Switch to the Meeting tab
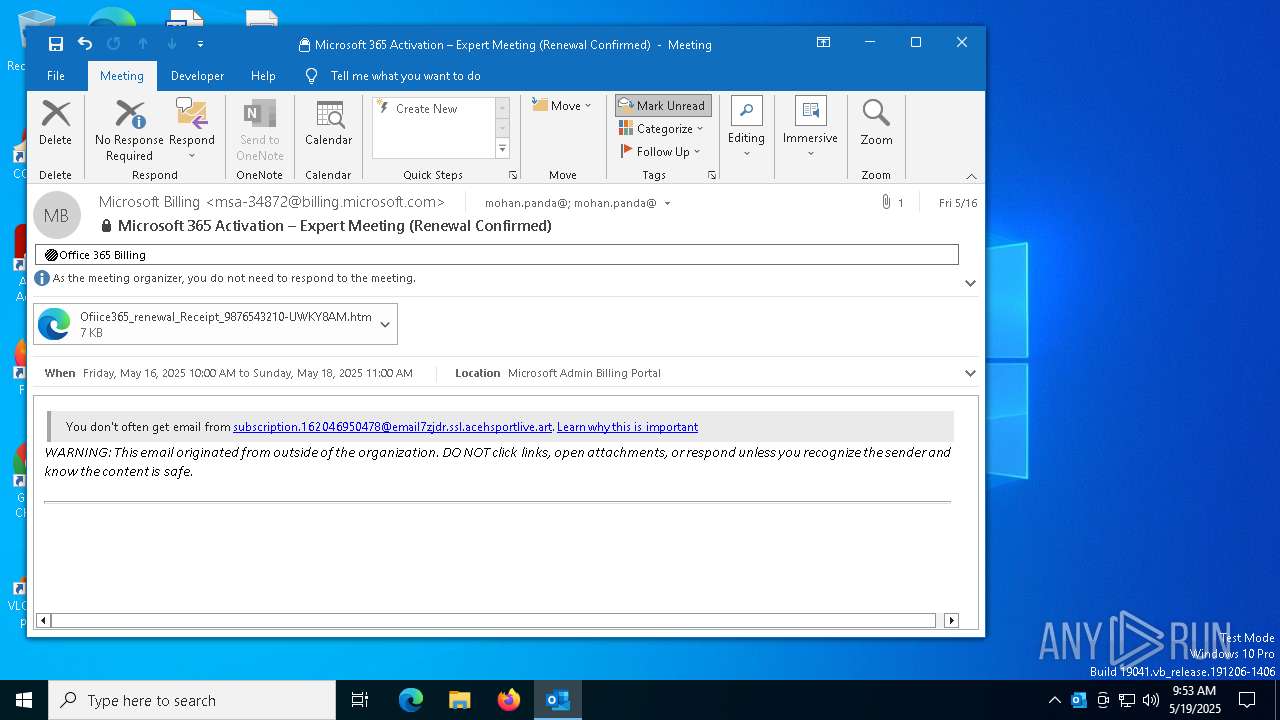1280x720 pixels. click(x=121, y=76)
